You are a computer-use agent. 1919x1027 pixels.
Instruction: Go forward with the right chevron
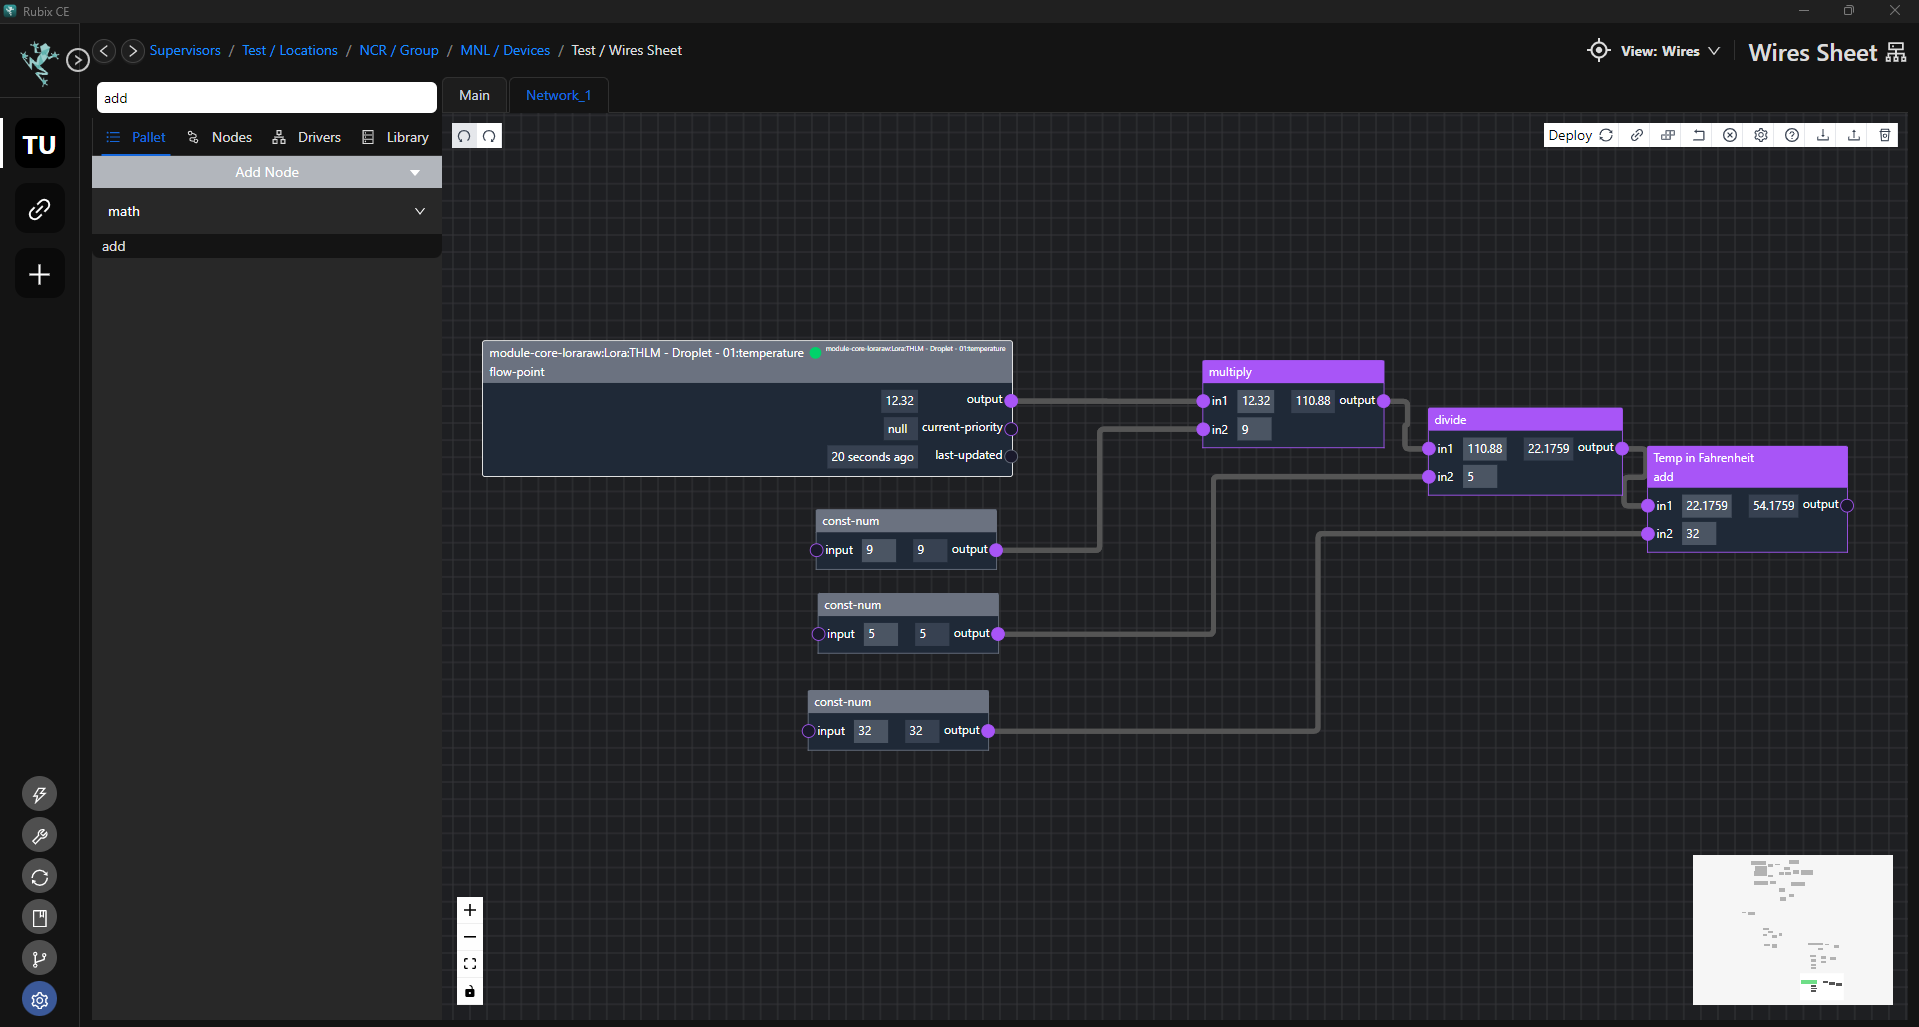132,50
